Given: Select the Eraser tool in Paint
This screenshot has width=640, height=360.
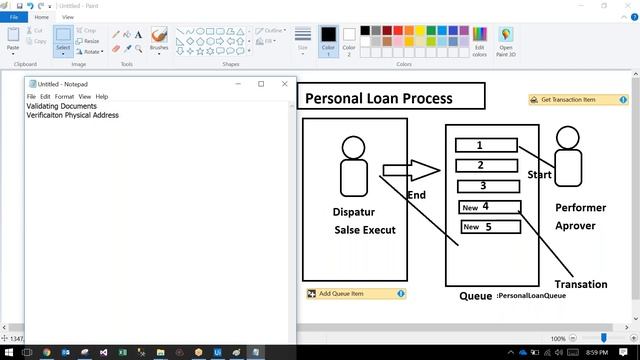Looking at the screenshot, I should click(x=116, y=49).
